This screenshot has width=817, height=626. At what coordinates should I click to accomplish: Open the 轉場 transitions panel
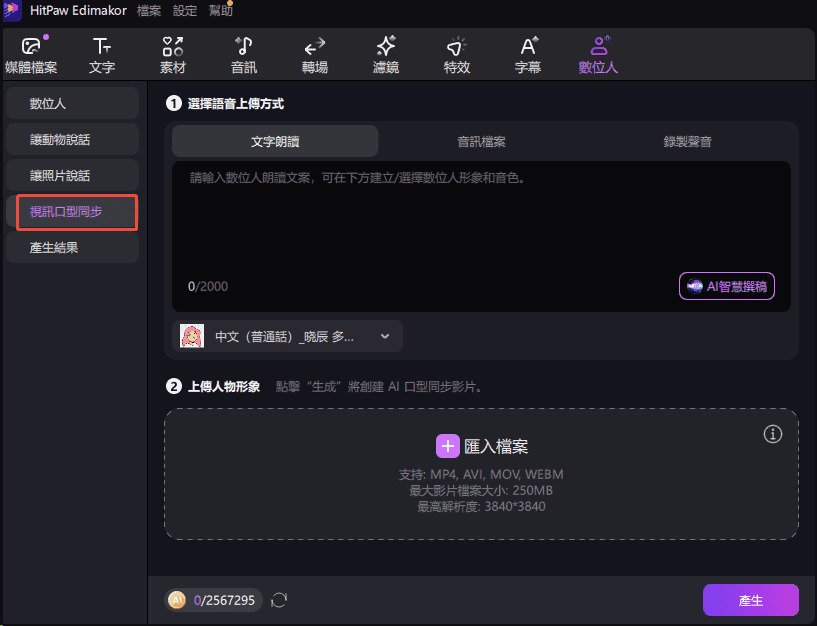[314, 54]
